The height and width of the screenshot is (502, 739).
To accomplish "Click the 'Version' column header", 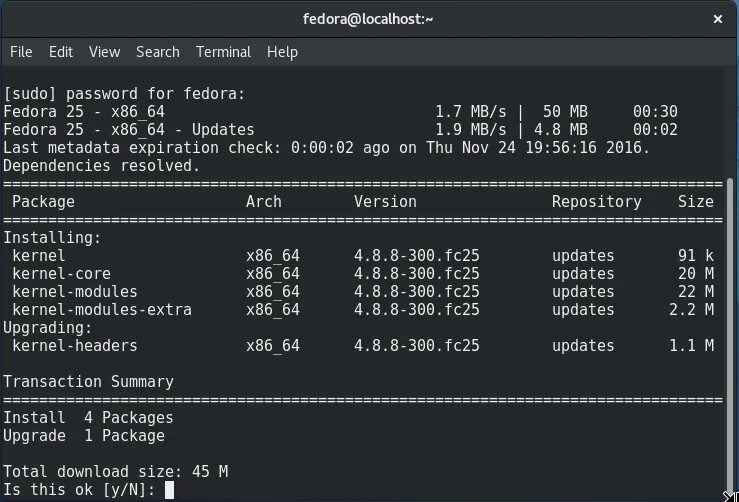I will pyautogui.click(x=386, y=202).
